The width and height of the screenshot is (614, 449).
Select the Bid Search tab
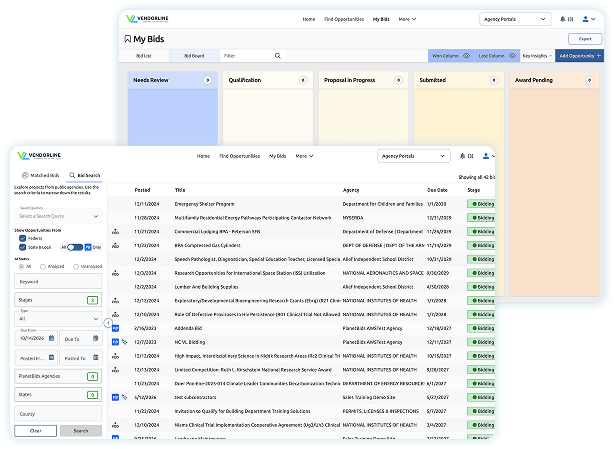85,175
